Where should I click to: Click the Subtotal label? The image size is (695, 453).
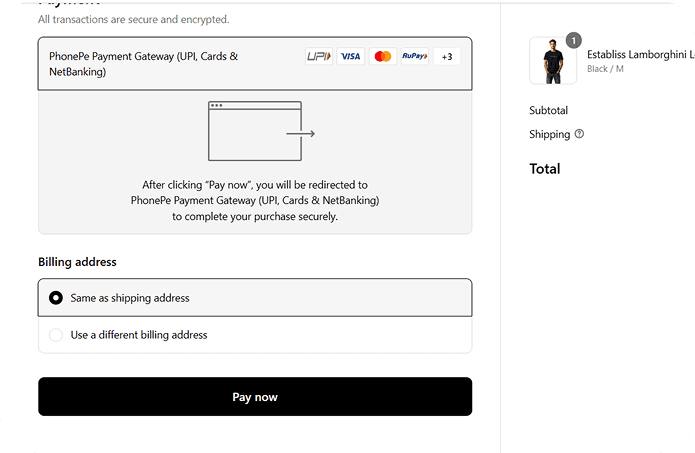[x=548, y=110]
